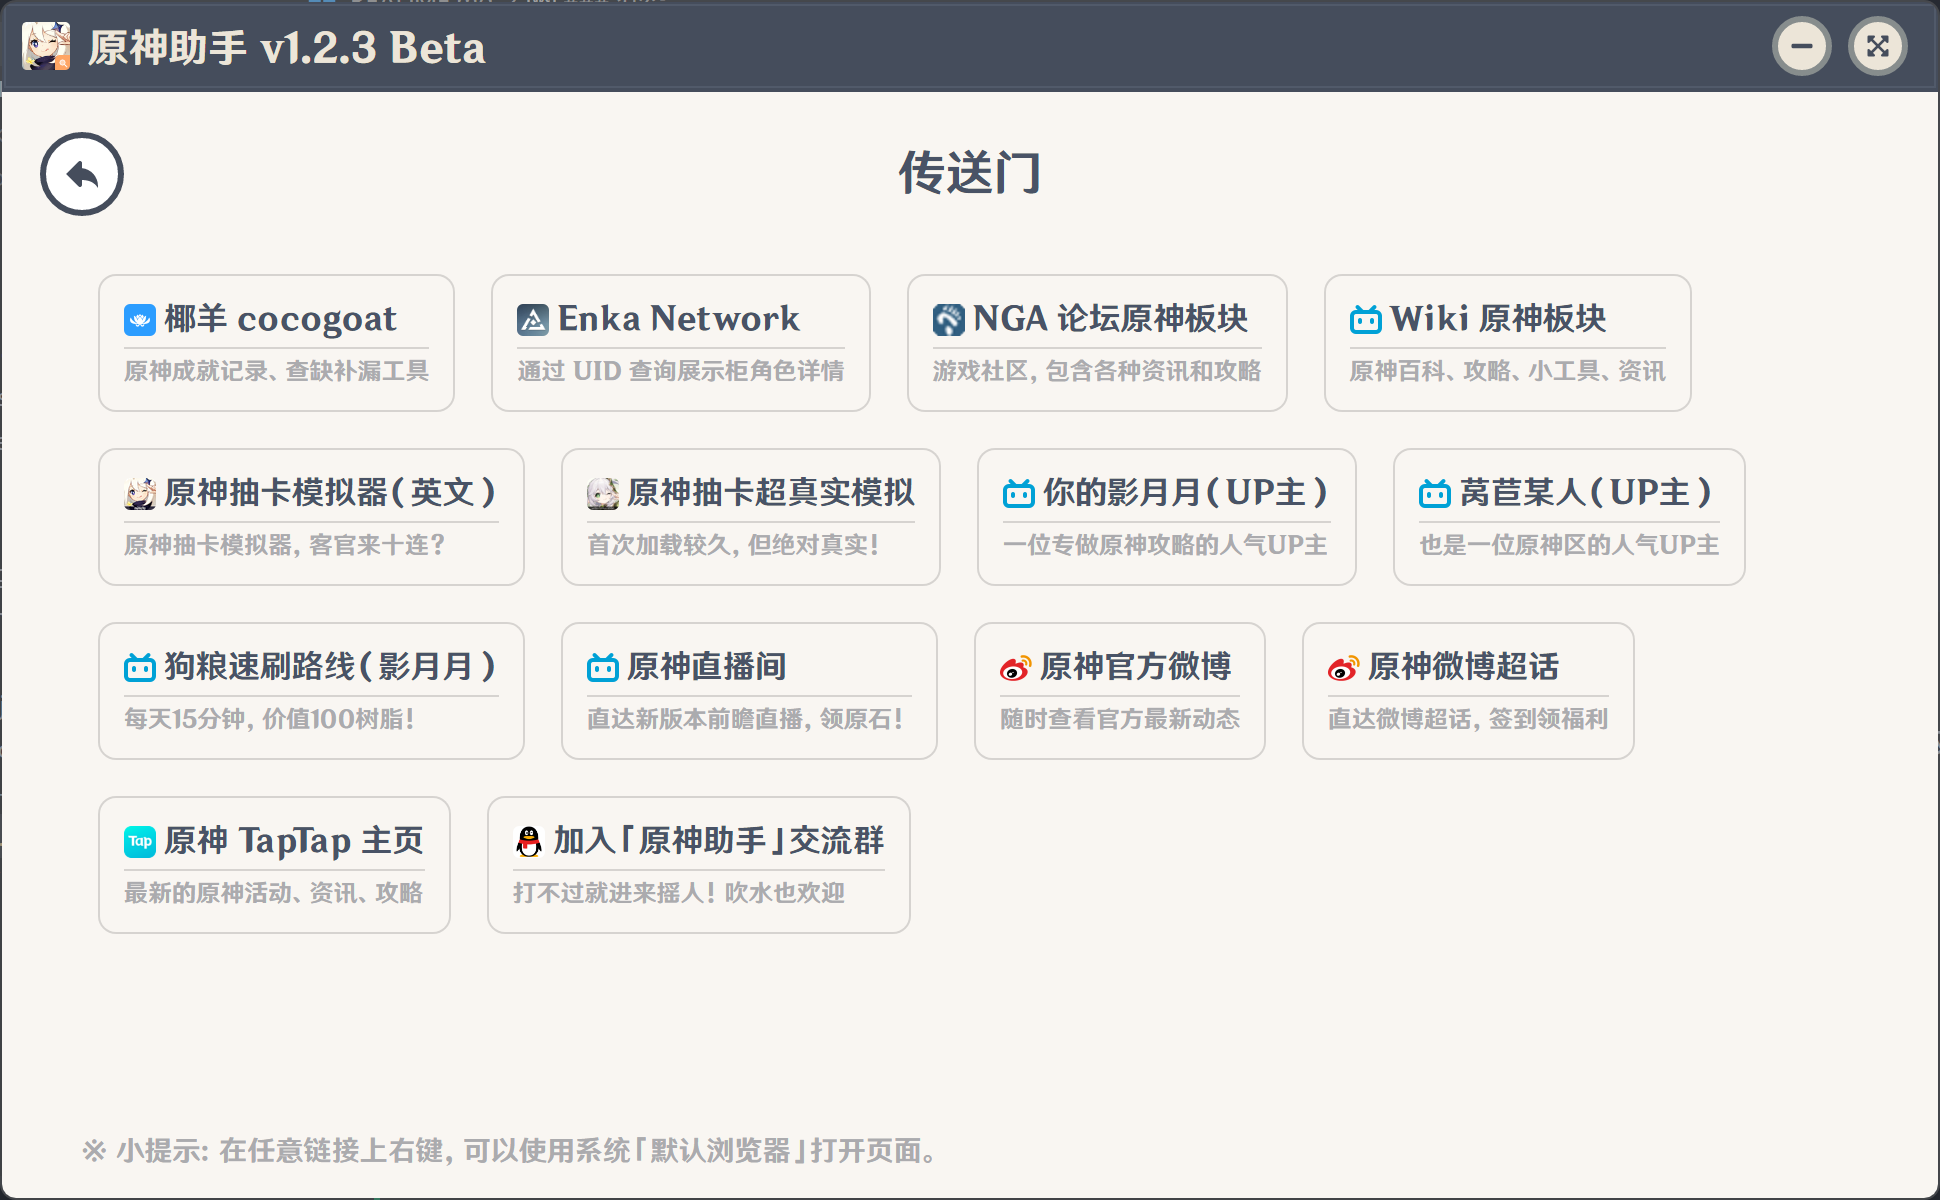Click description 打不过就进来摇人! 吹水也欢迎
Image resolution: width=1940 pixels, height=1200 pixels.
tap(679, 893)
